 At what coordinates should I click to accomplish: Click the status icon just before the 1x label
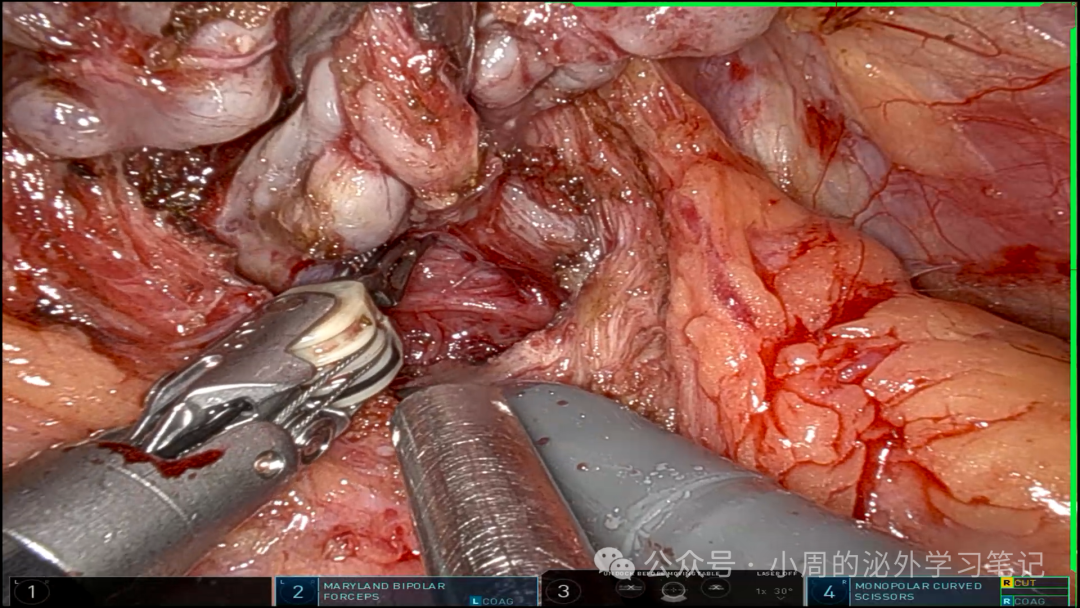tap(716, 588)
